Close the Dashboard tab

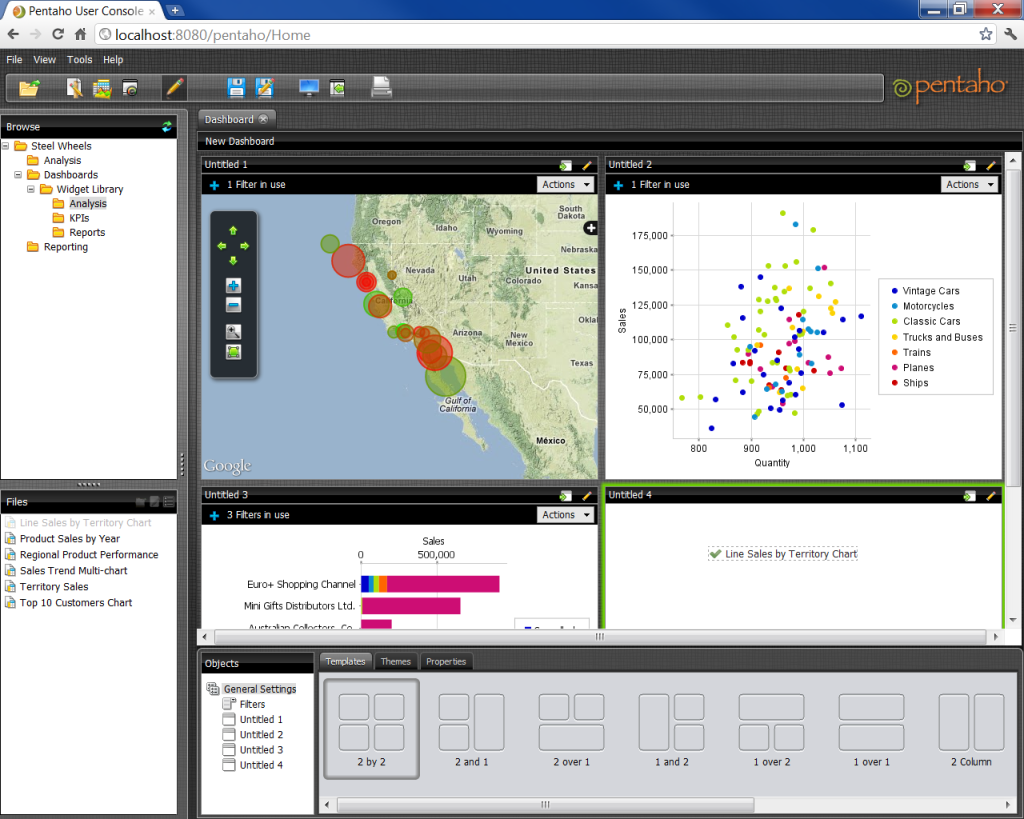click(263, 119)
